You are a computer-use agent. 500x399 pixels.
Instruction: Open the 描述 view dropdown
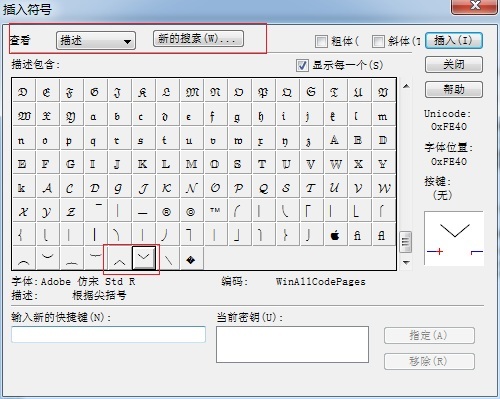[x=96, y=41]
